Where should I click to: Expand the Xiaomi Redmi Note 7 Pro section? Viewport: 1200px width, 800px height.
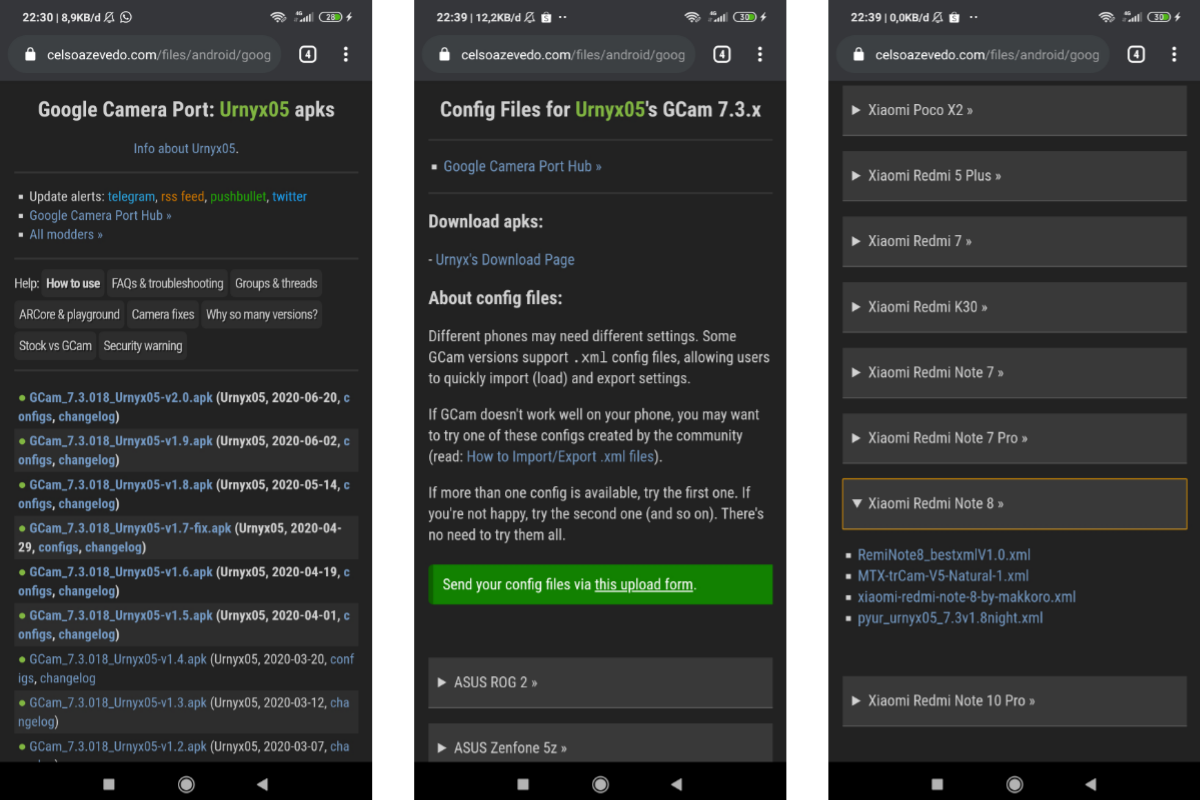1014,438
